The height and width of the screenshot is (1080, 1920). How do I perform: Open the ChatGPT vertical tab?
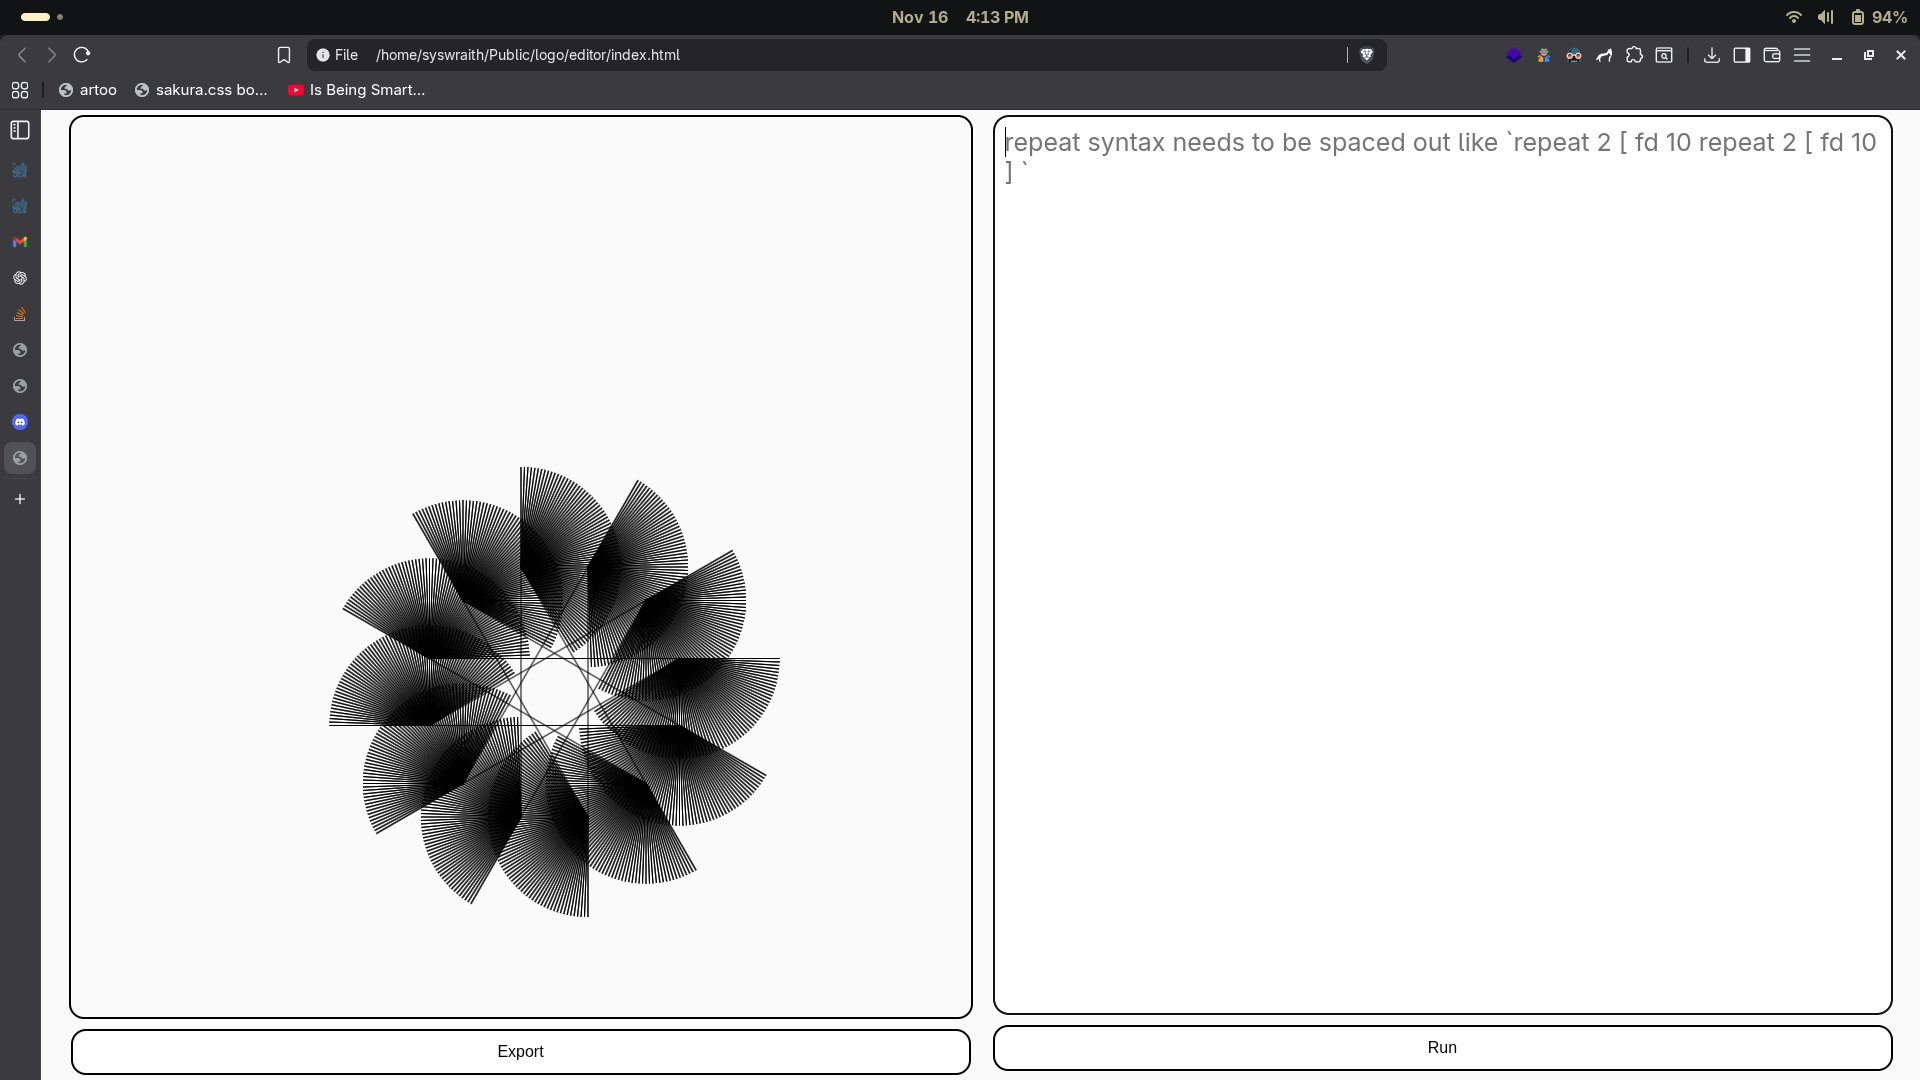tap(20, 278)
